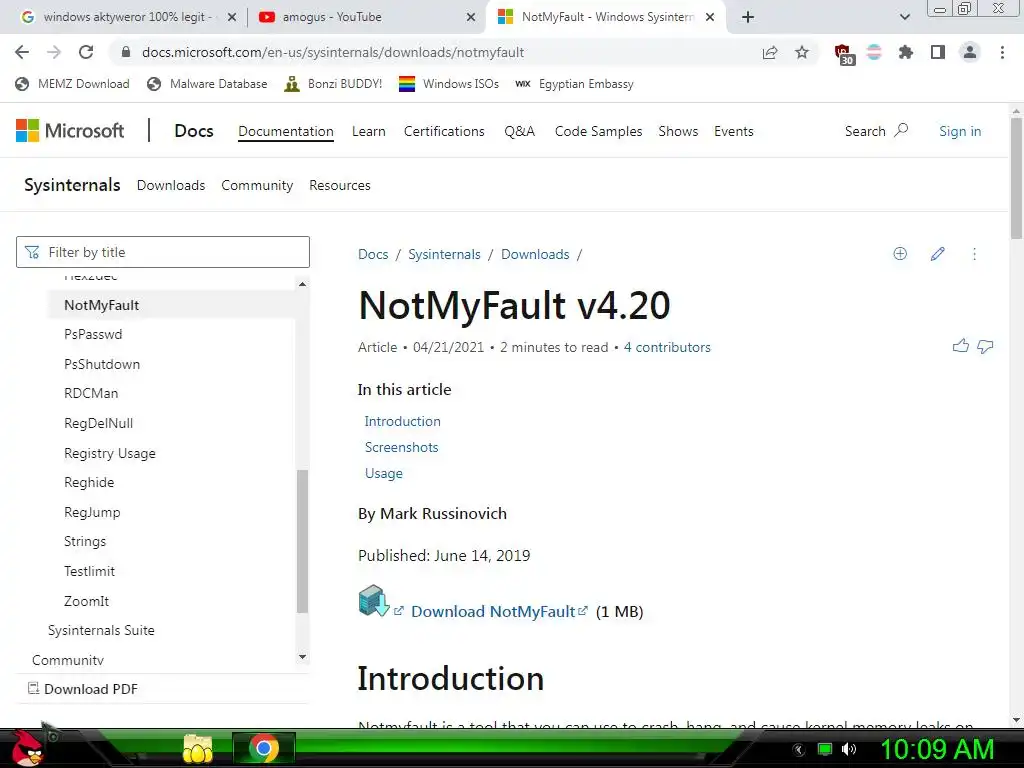Open the Bonzi BUDDY! bookmark
This screenshot has width=1024, height=768.
pyautogui.click(x=333, y=84)
